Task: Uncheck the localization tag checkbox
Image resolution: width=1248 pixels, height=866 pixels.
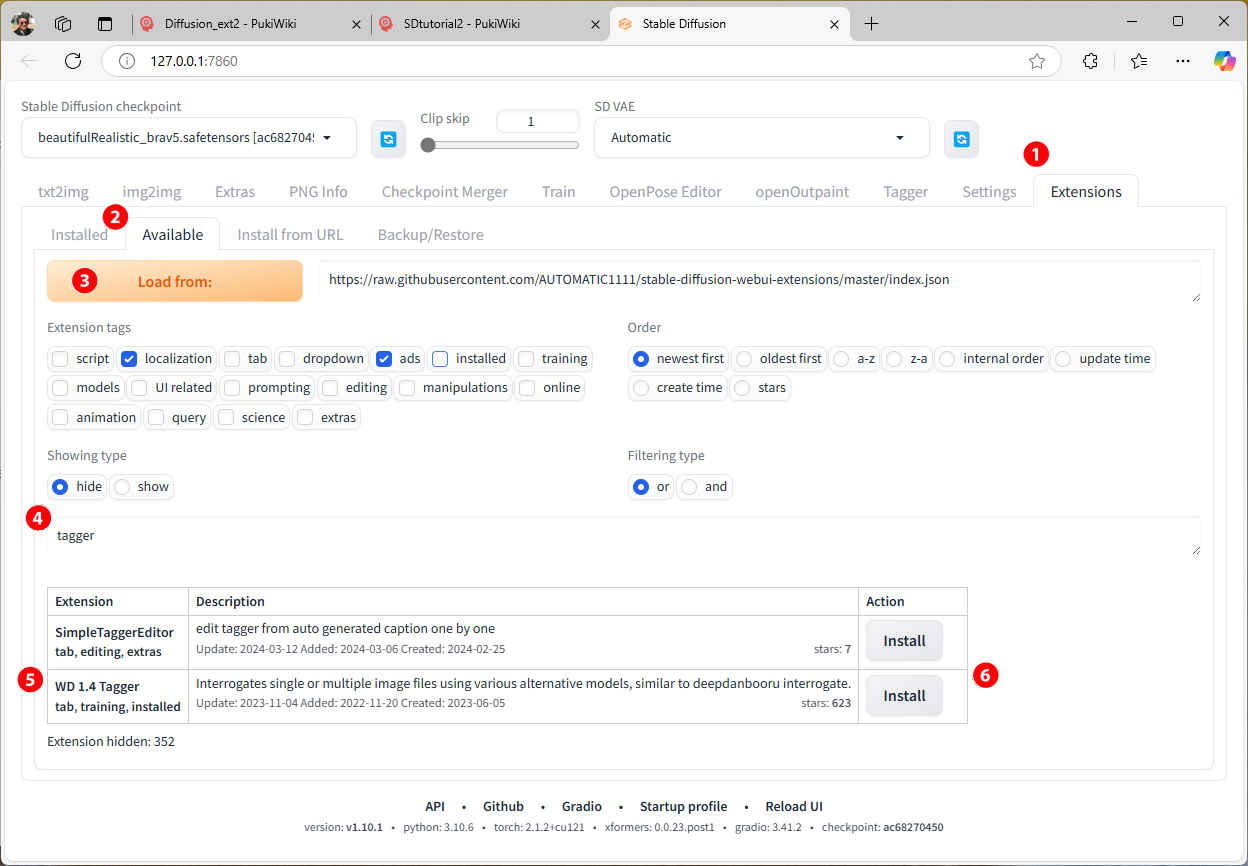Action: pyautogui.click(x=129, y=358)
